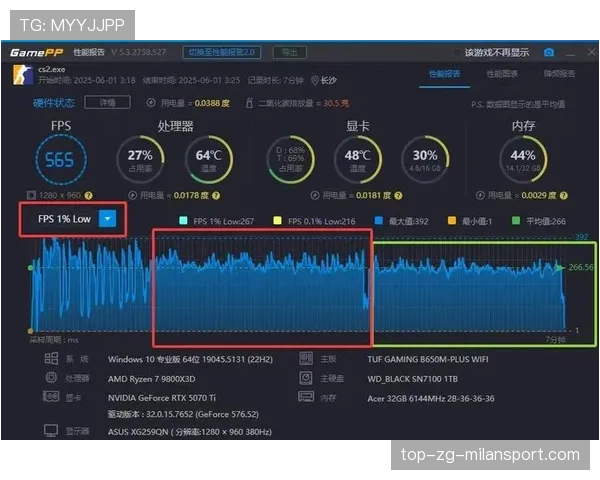This screenshot has height=480, width=600.
Task: Toggle the 该游戏不再显示 checkbox
Action: pyautogui.click(x=457, y=52)
